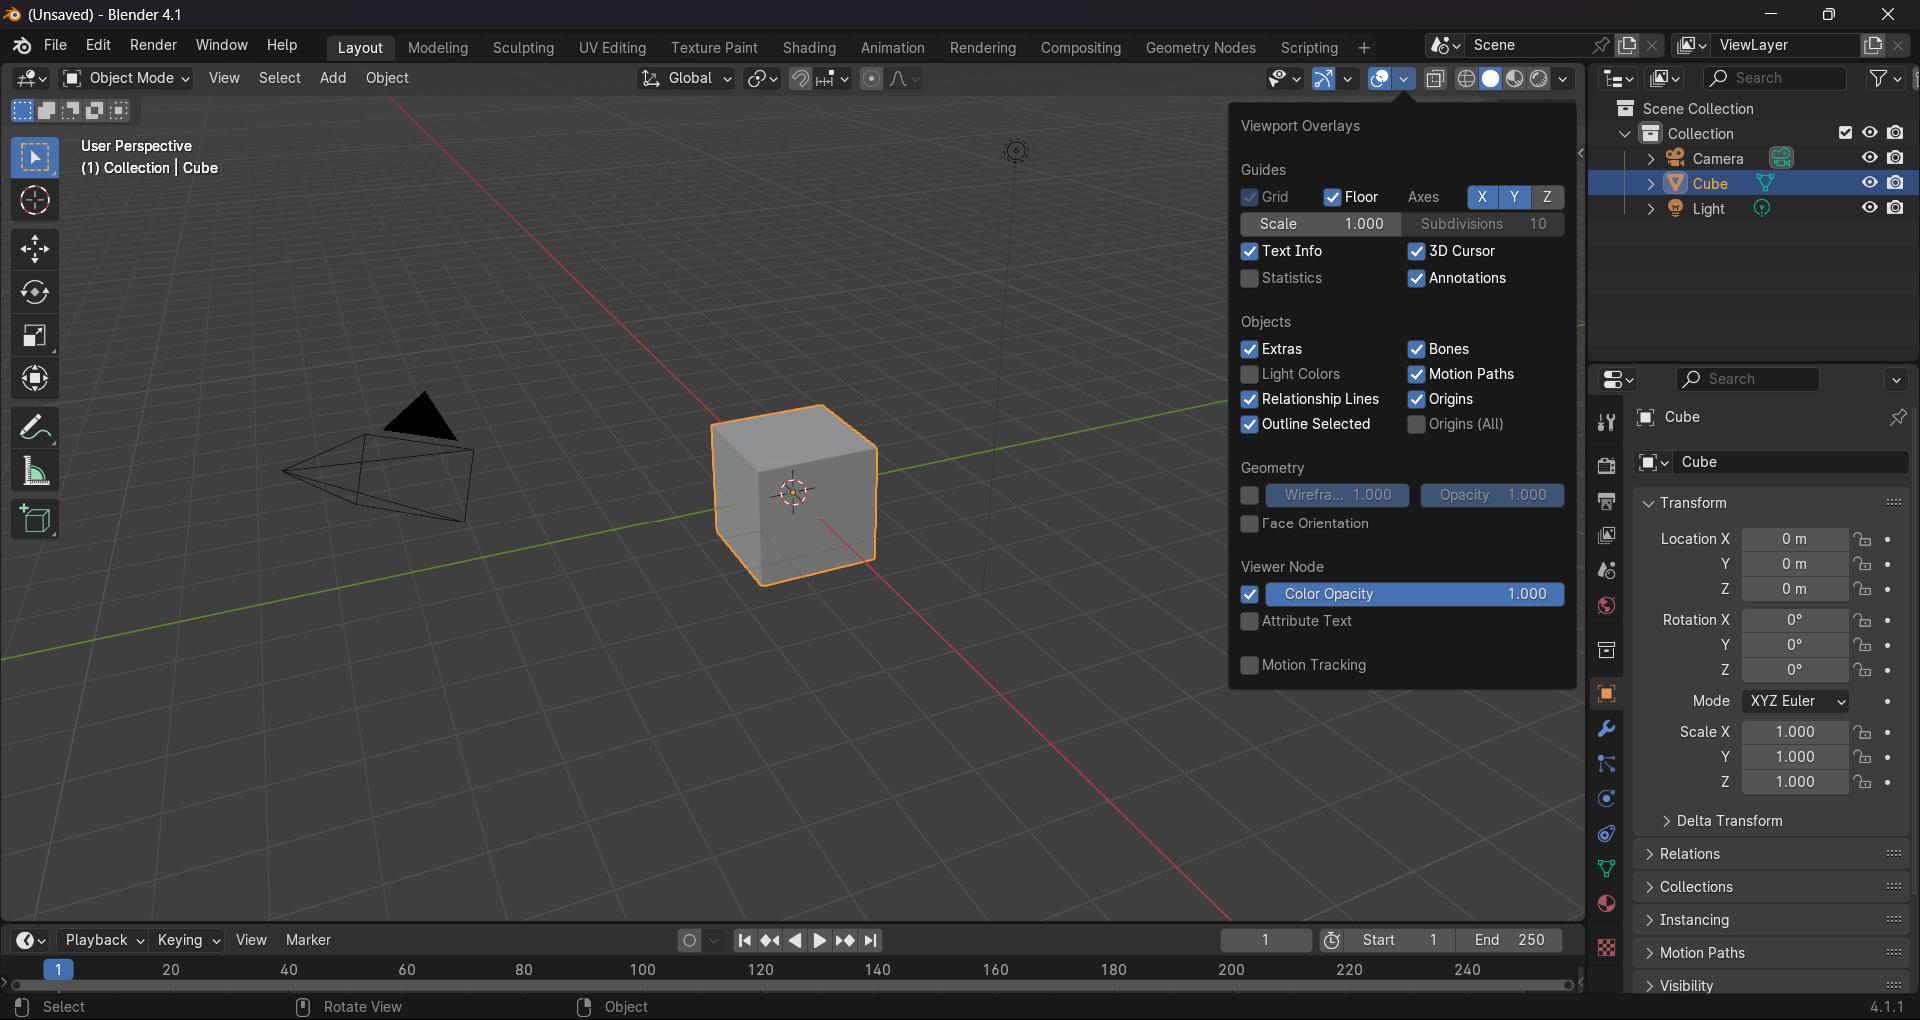The image size is (1920, 1020).
Task: Expand the Relations panel
Action: click(x=1689, y=854)
